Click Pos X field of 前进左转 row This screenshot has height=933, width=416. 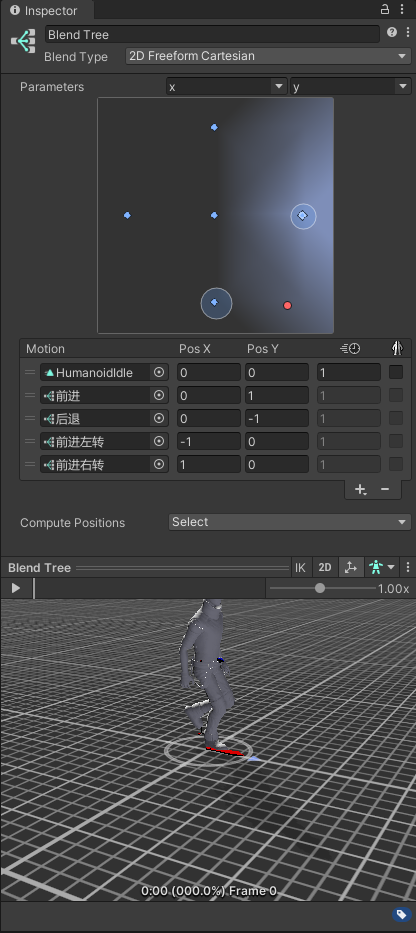[208, 442]
